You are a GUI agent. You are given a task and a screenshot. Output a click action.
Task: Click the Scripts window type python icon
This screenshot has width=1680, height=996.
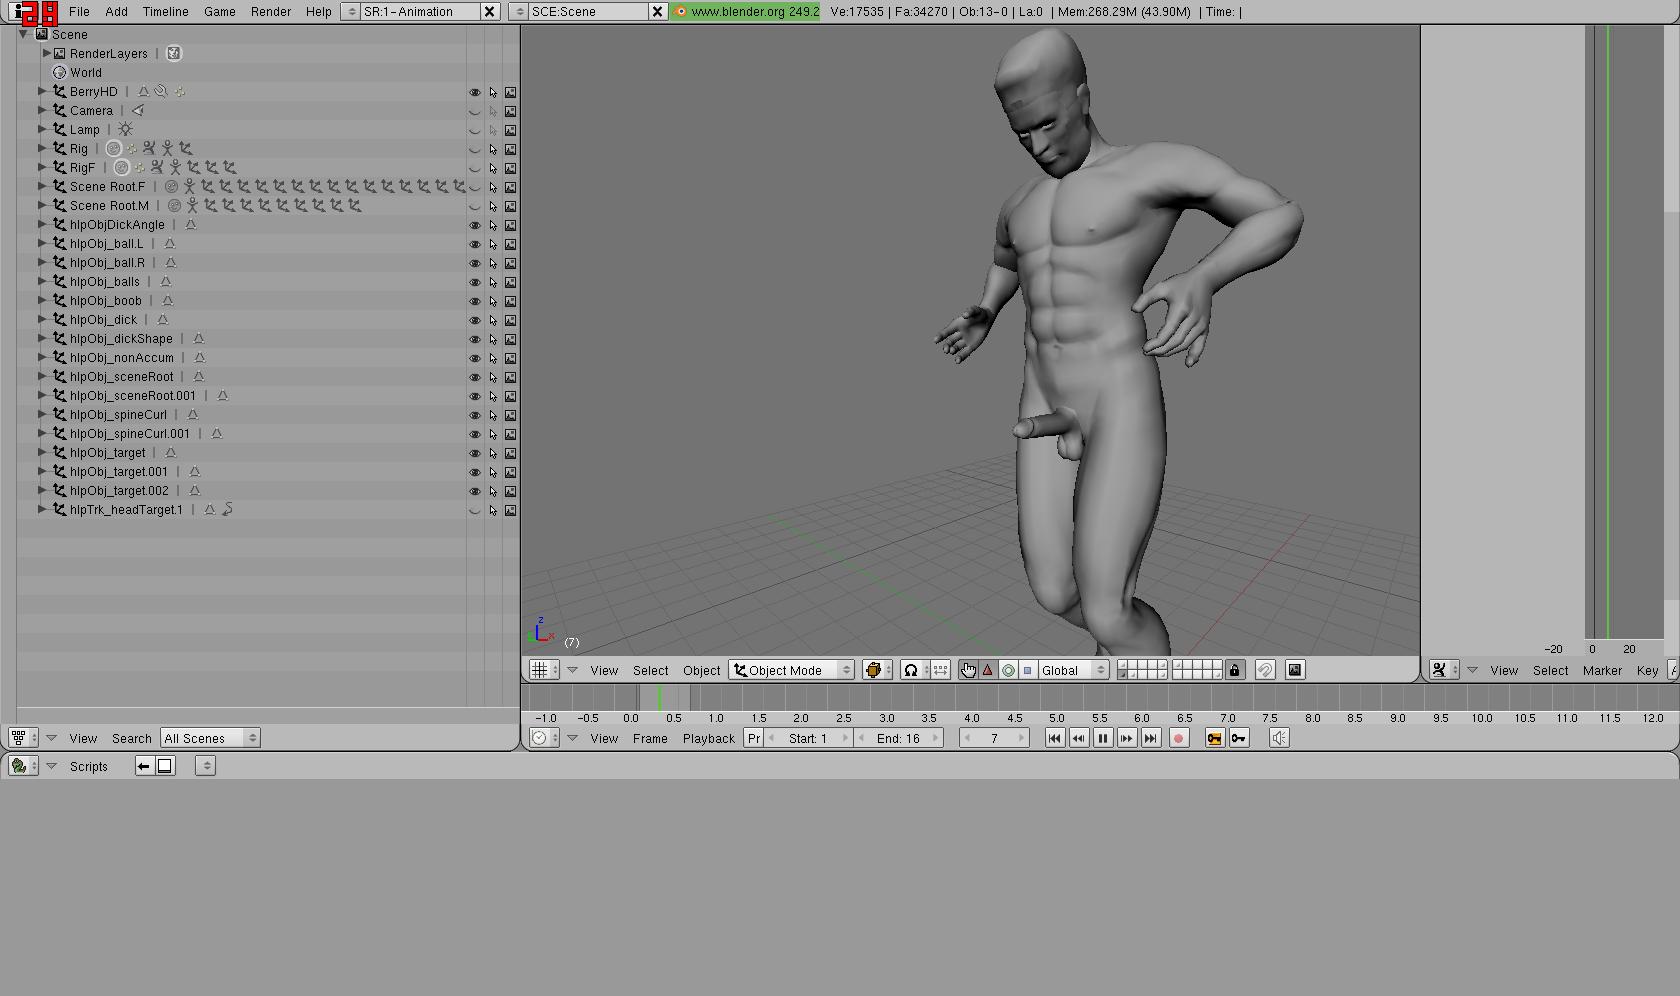[23, 766]
